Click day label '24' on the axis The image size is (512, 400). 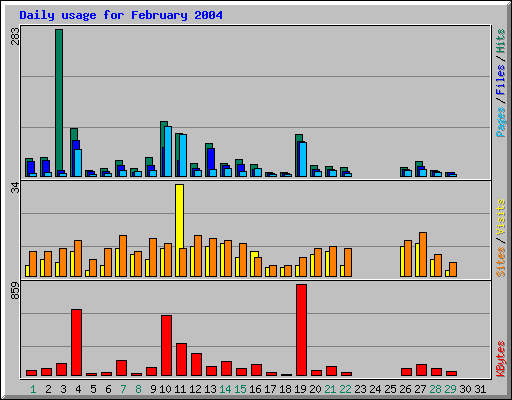(x=375, y=389)
